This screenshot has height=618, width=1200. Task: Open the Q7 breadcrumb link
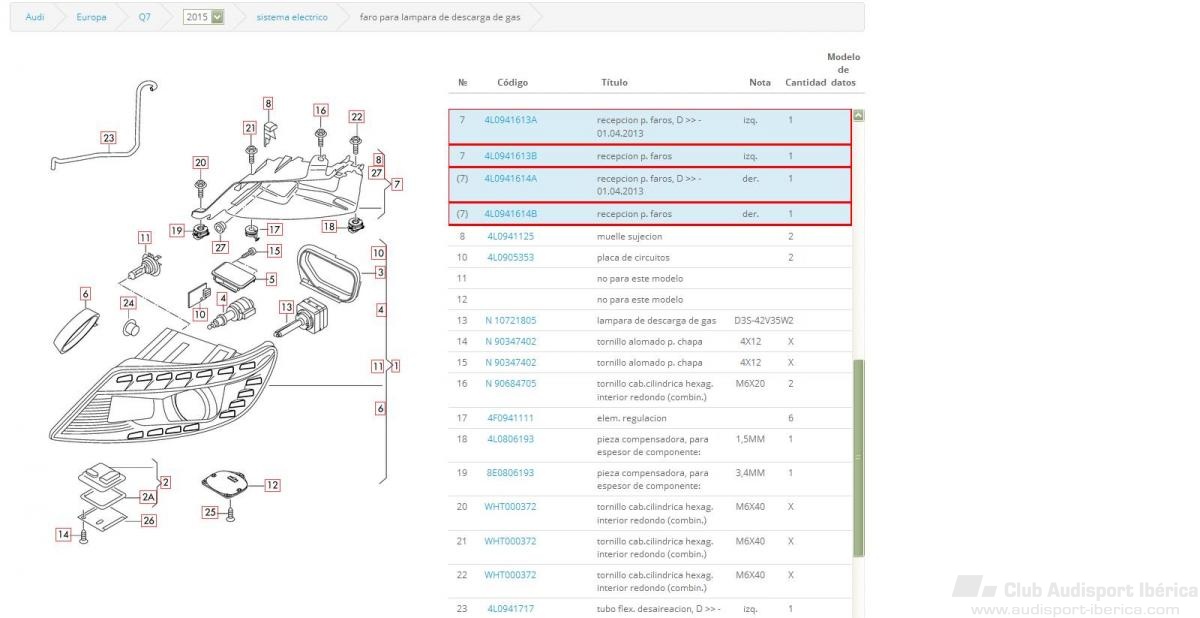click(x=145, y=17)
